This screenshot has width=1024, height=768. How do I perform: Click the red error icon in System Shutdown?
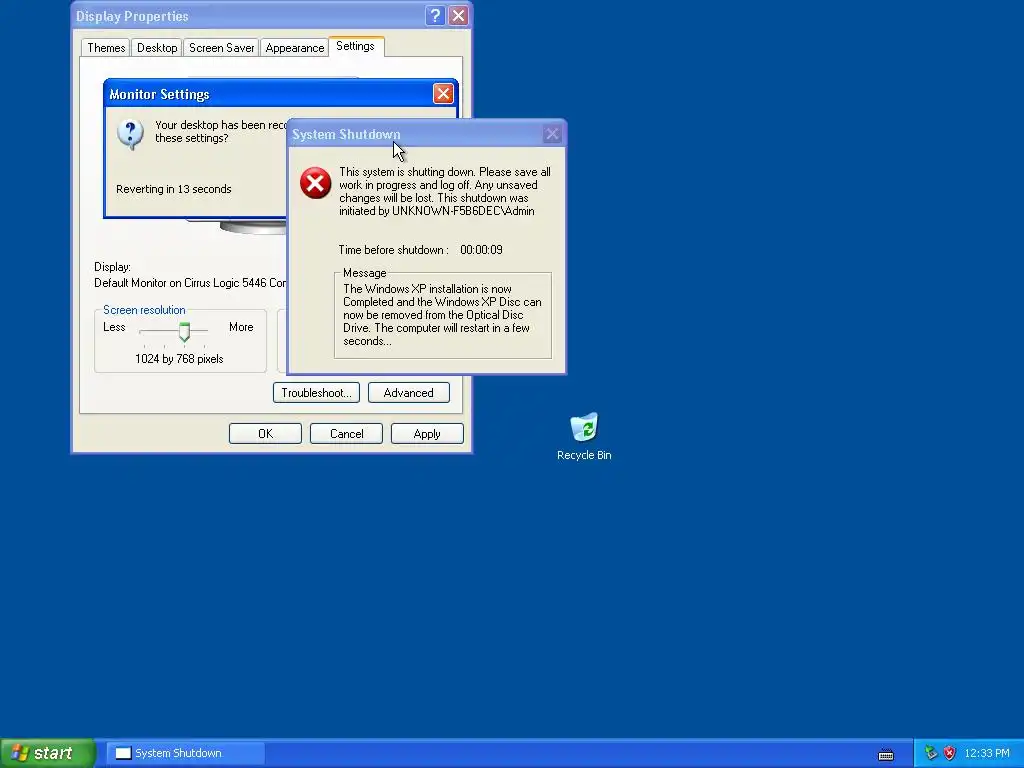[x=315, y=184]
